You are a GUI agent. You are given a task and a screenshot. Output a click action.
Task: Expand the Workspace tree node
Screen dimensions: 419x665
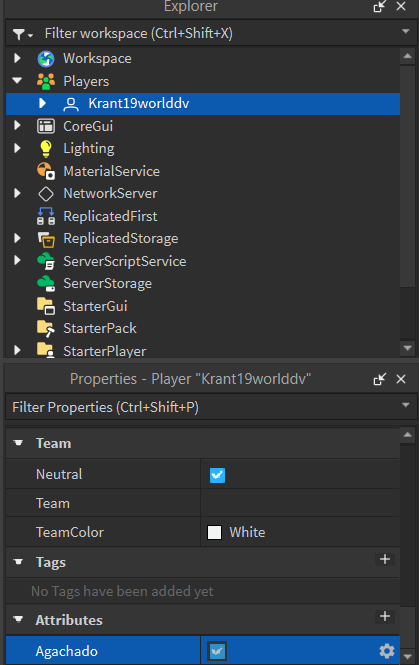(x=17, y=58)
